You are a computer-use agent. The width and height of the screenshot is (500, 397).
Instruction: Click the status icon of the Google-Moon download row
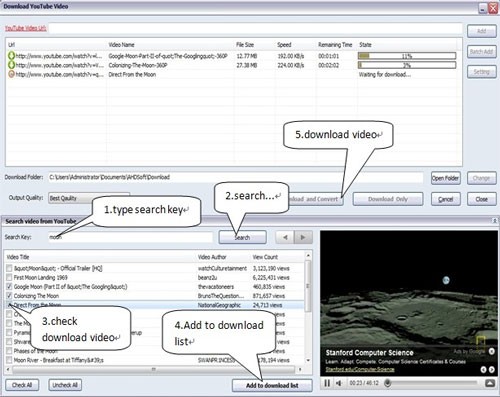click(x=11, y=56)
